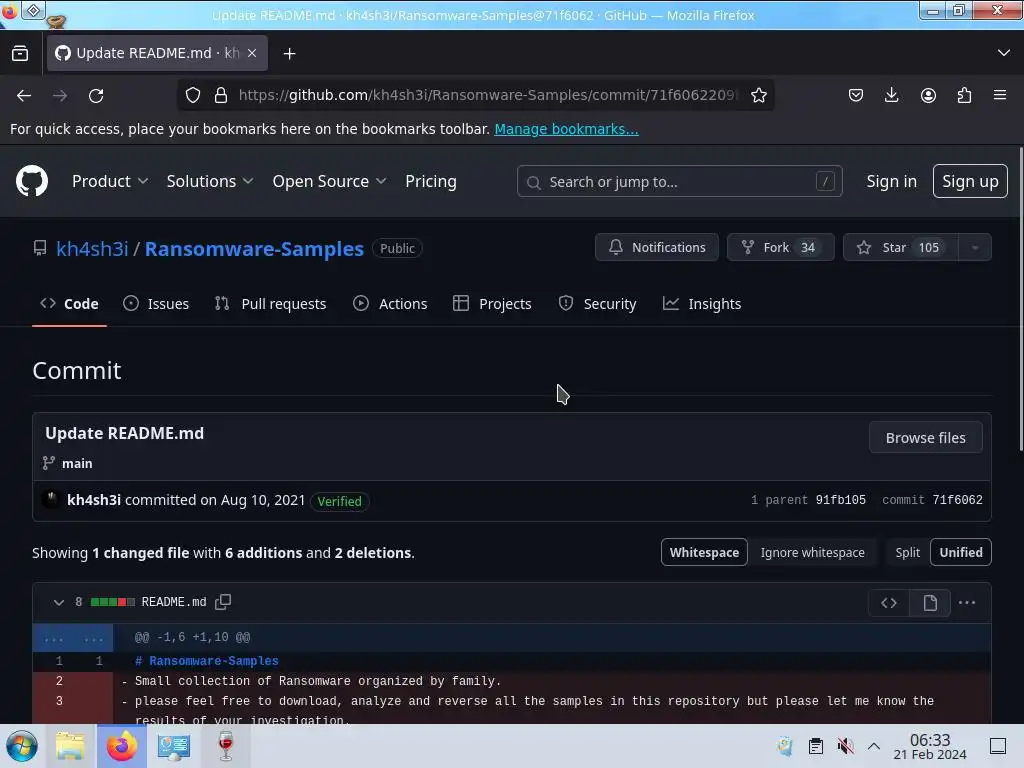Open the Firefox hamburger application menu

[1000, 95]
